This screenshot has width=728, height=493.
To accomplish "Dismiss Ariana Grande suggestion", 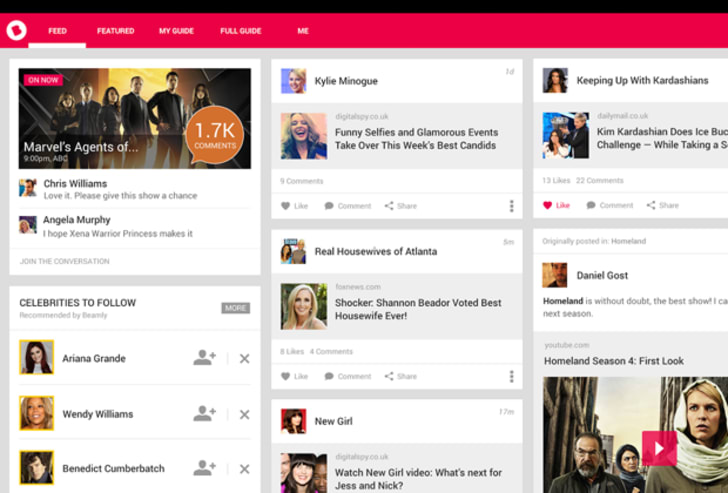I will point(244,358).
